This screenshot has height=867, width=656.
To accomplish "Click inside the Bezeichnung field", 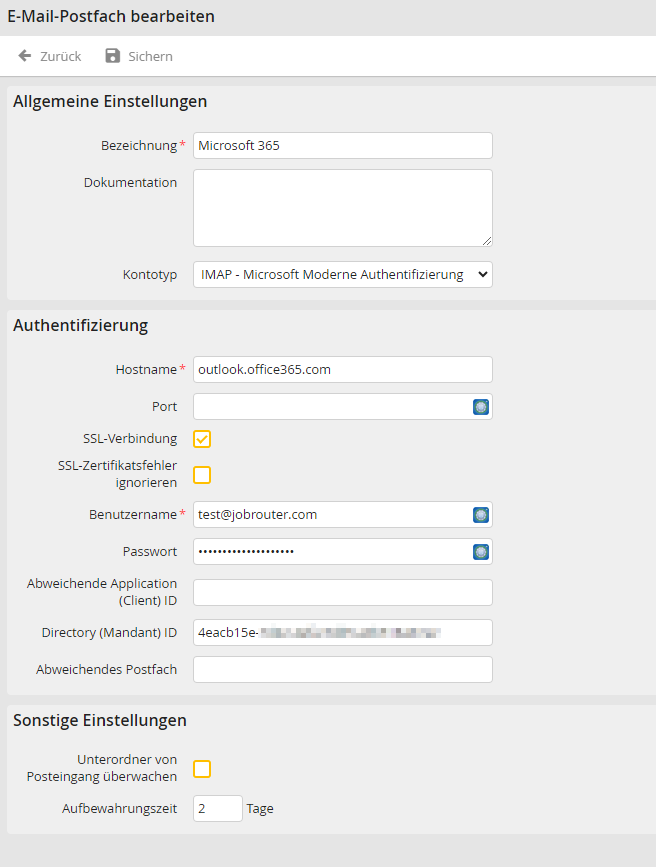I will coord(342,145).
